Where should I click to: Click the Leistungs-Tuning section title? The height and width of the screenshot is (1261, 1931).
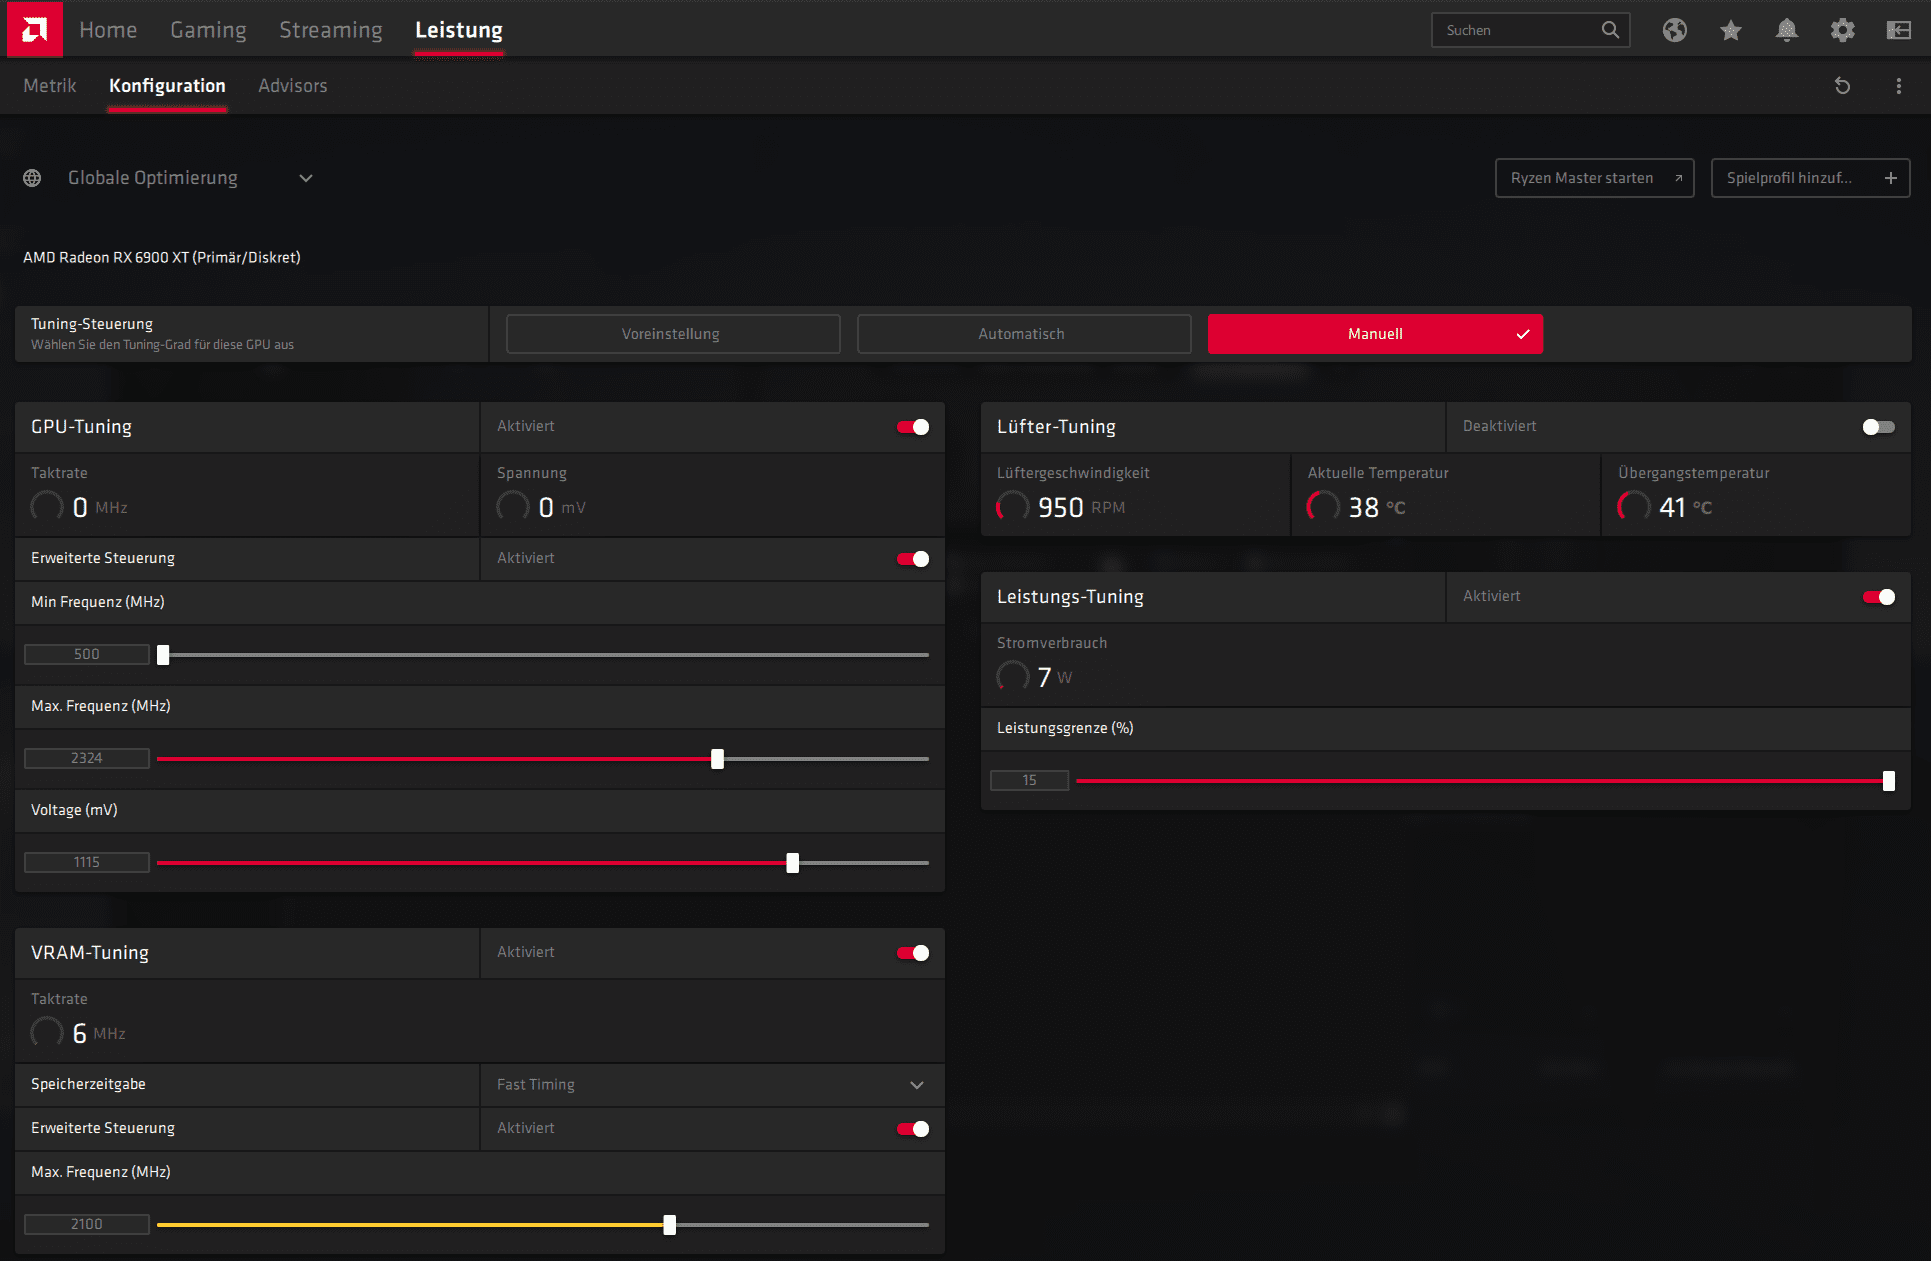point(1070,597)
